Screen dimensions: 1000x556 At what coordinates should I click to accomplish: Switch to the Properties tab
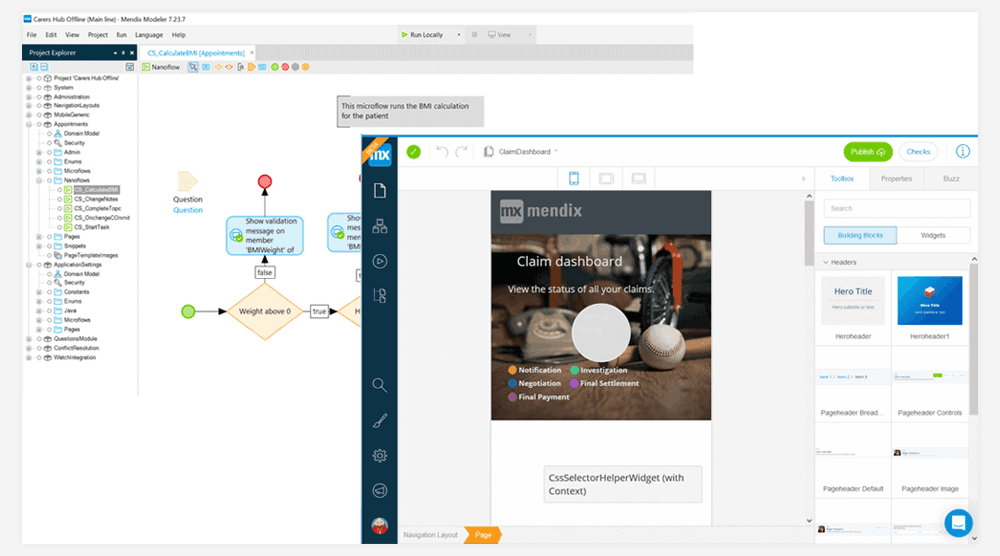pos(896,179)
